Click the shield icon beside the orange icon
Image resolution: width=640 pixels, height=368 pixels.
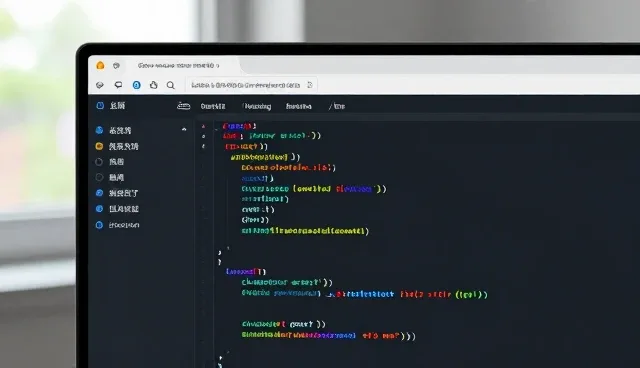click(116, 65)
